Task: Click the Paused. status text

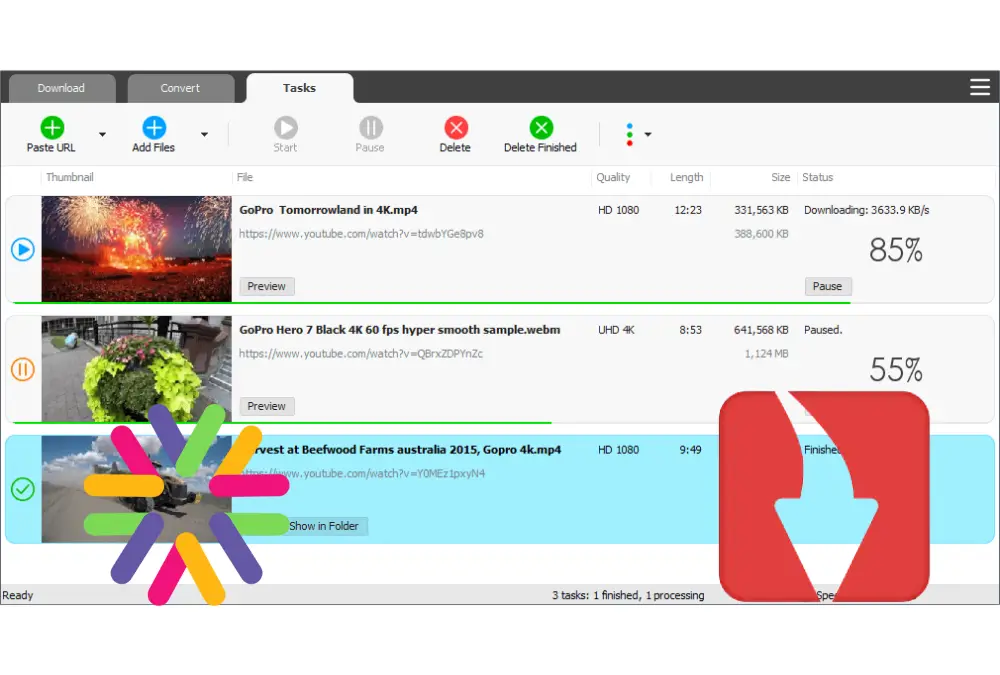Action: point(823,330)
